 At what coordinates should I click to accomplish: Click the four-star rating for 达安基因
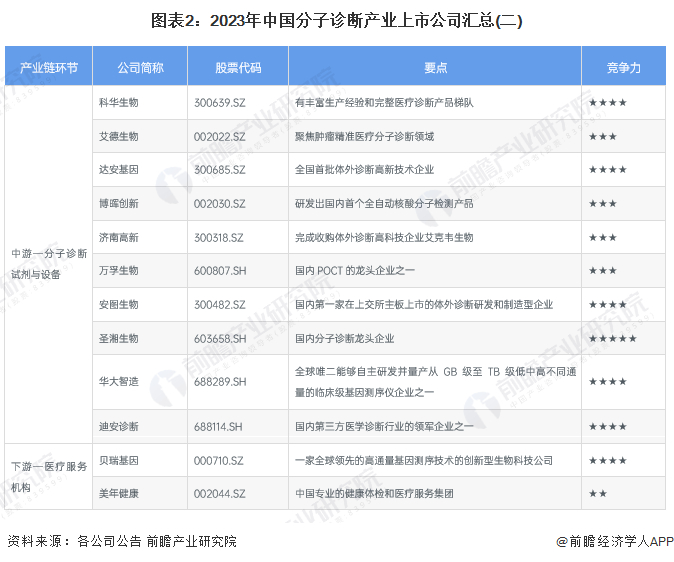point(608,170)
